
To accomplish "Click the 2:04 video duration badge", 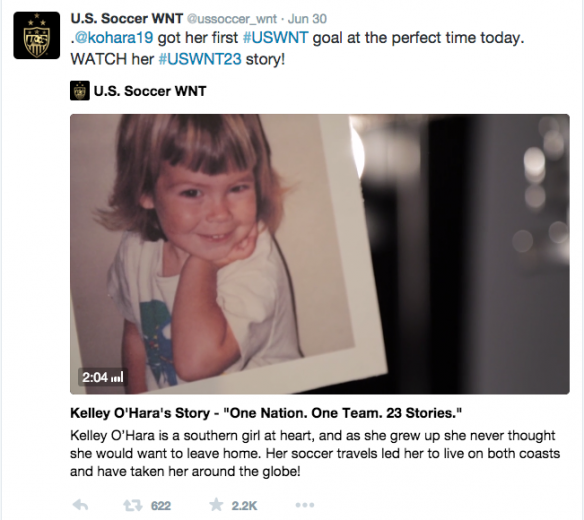I will pos(102,377).
